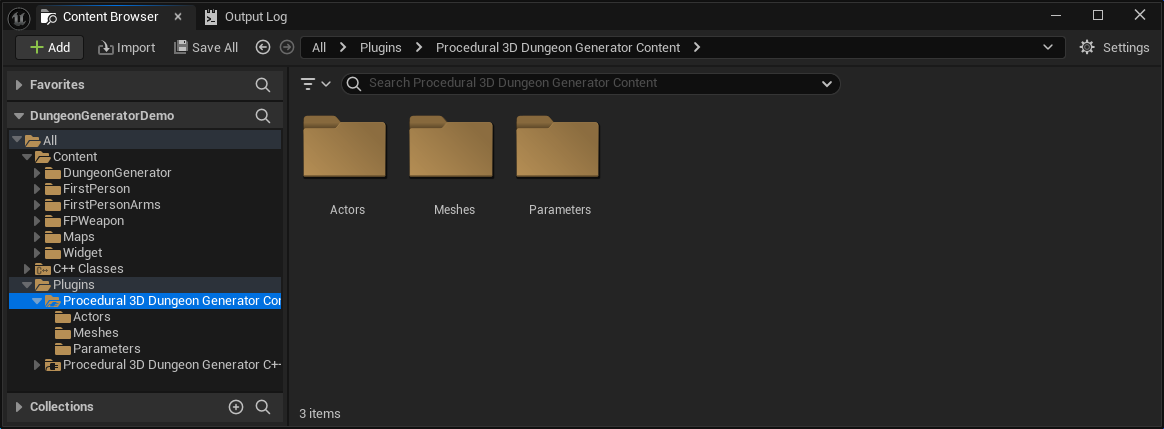The image size is (1164, 429).
Task: Click Save All in toolbar
Action: click(206, 48)
